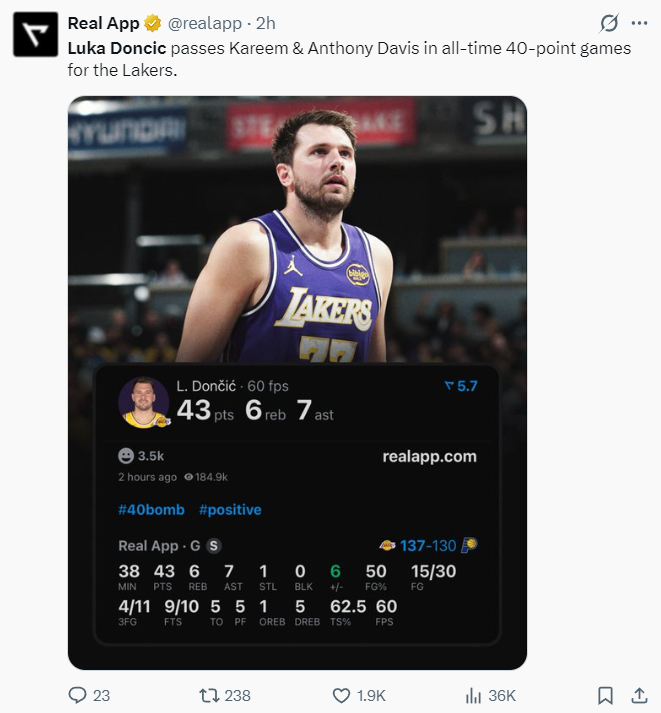Screen dimensions: 661x713
Task: Open the Grok slash icon
Action: point(607,24)
